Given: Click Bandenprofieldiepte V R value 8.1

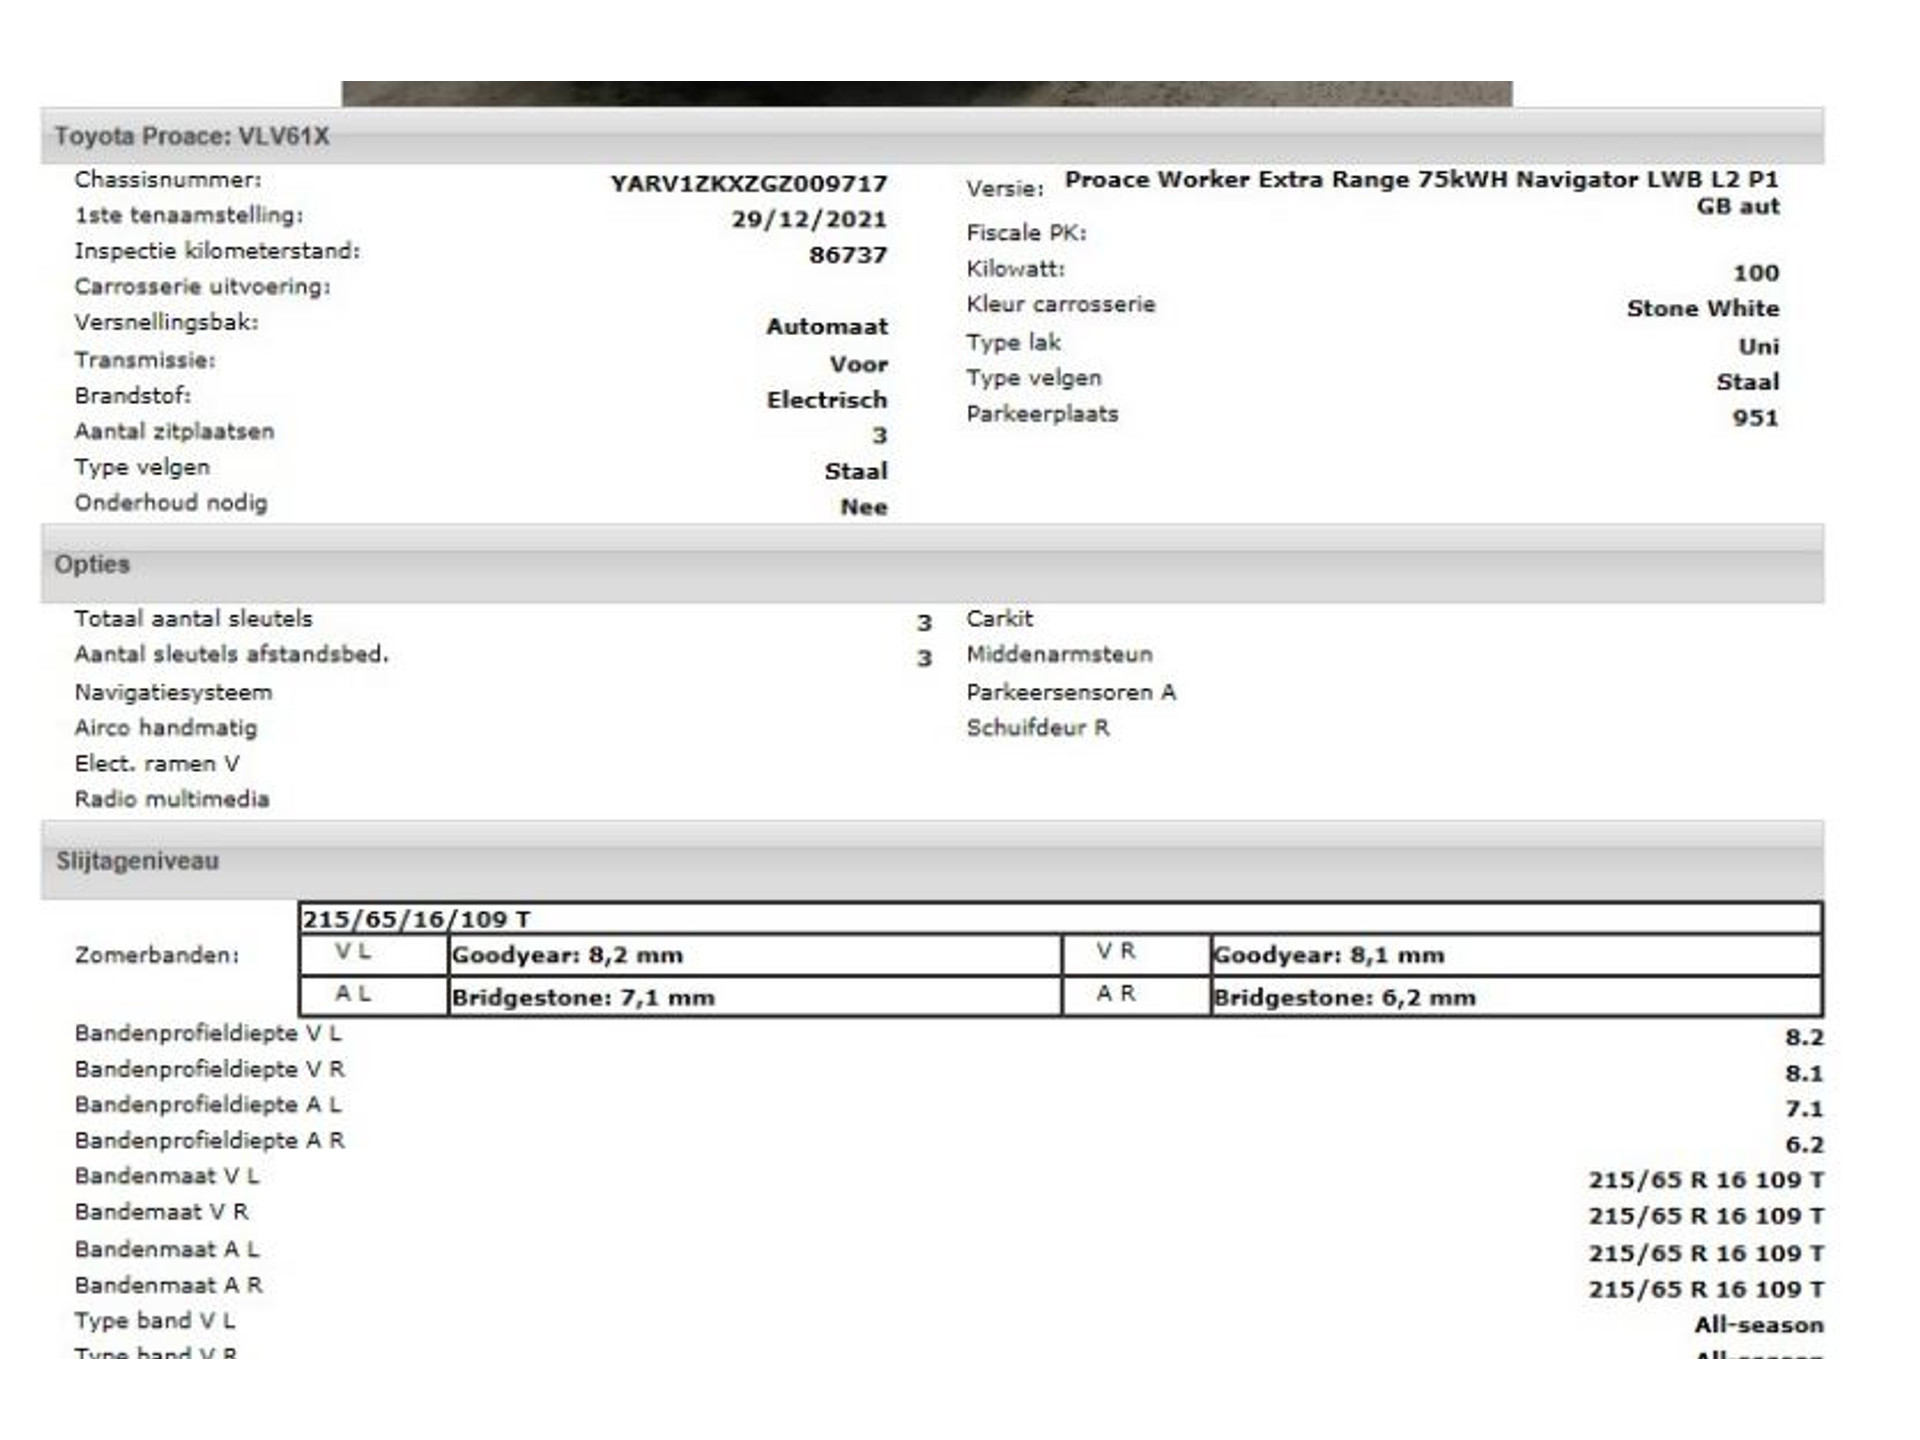Looking at the screenshot, I should (x=1804, y=1074).
